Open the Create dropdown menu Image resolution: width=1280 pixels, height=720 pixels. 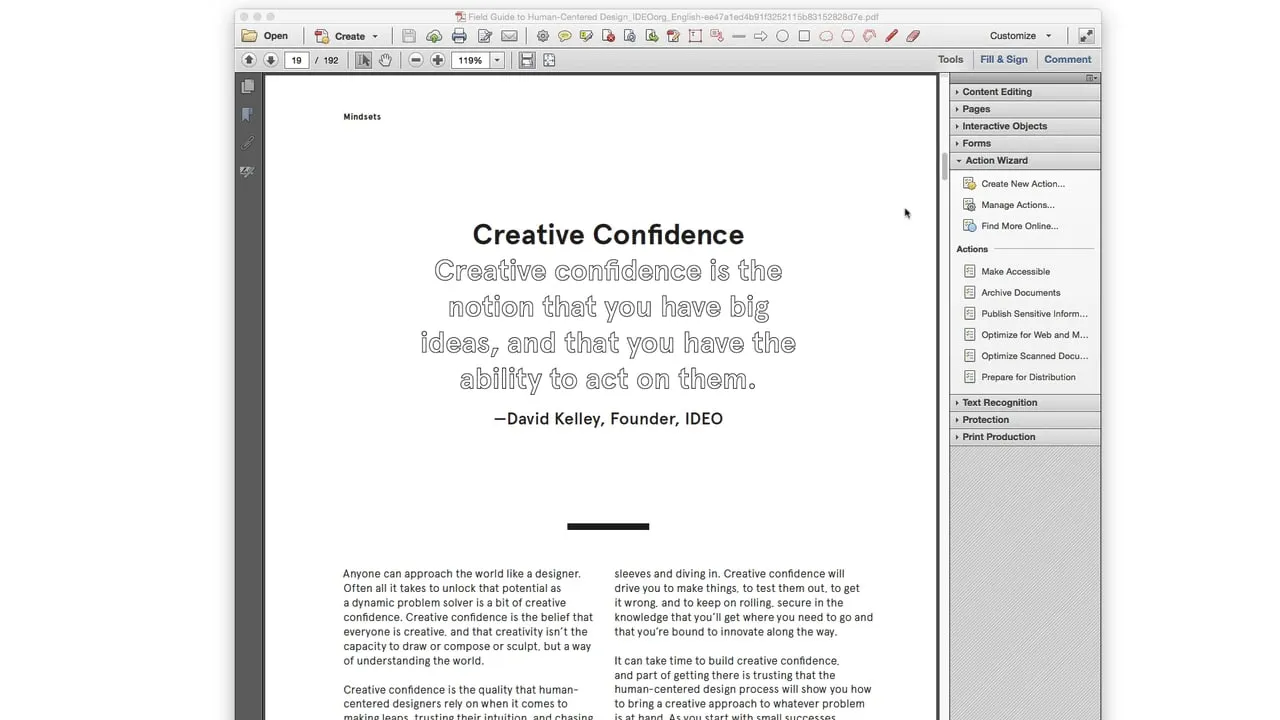[x=347, y=36]
